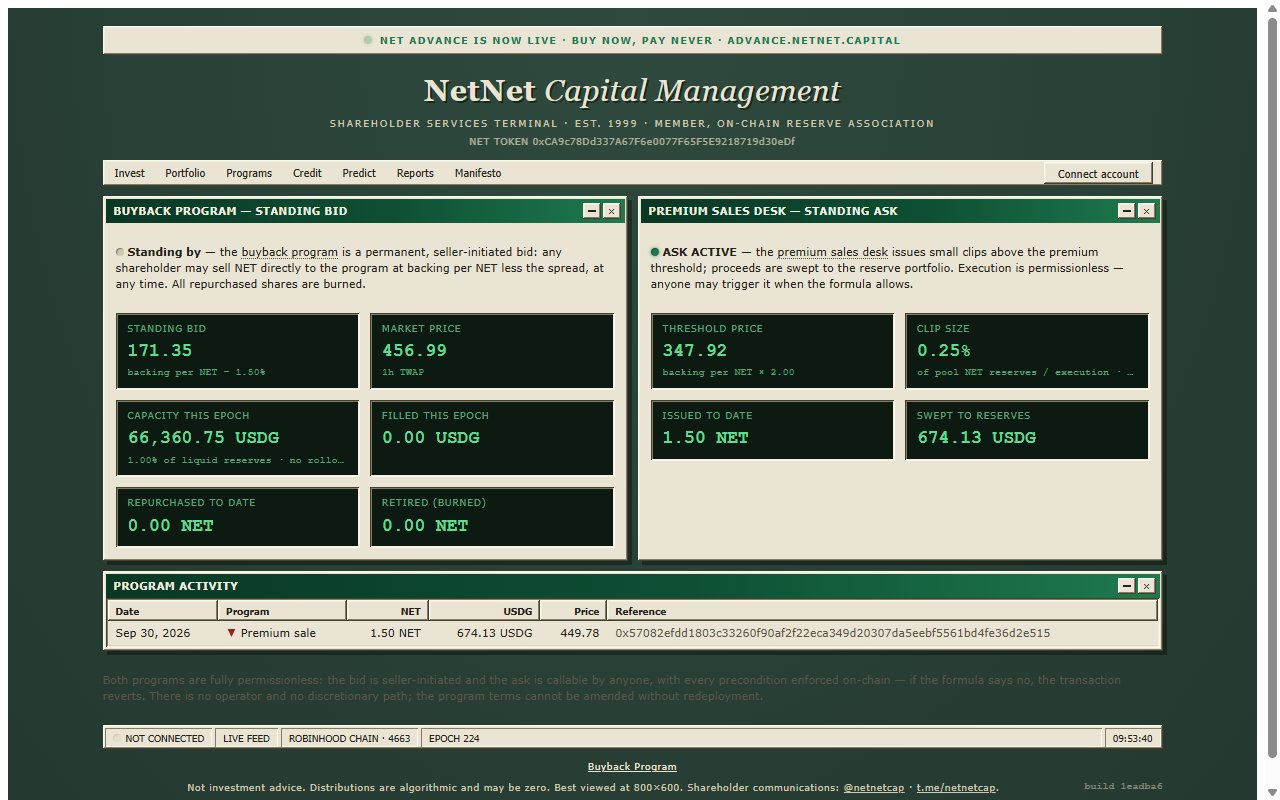This screenshot has width=1280, height=800.
Task: Select the Threshold Price 347.92 tile
Action: (772, 351)
